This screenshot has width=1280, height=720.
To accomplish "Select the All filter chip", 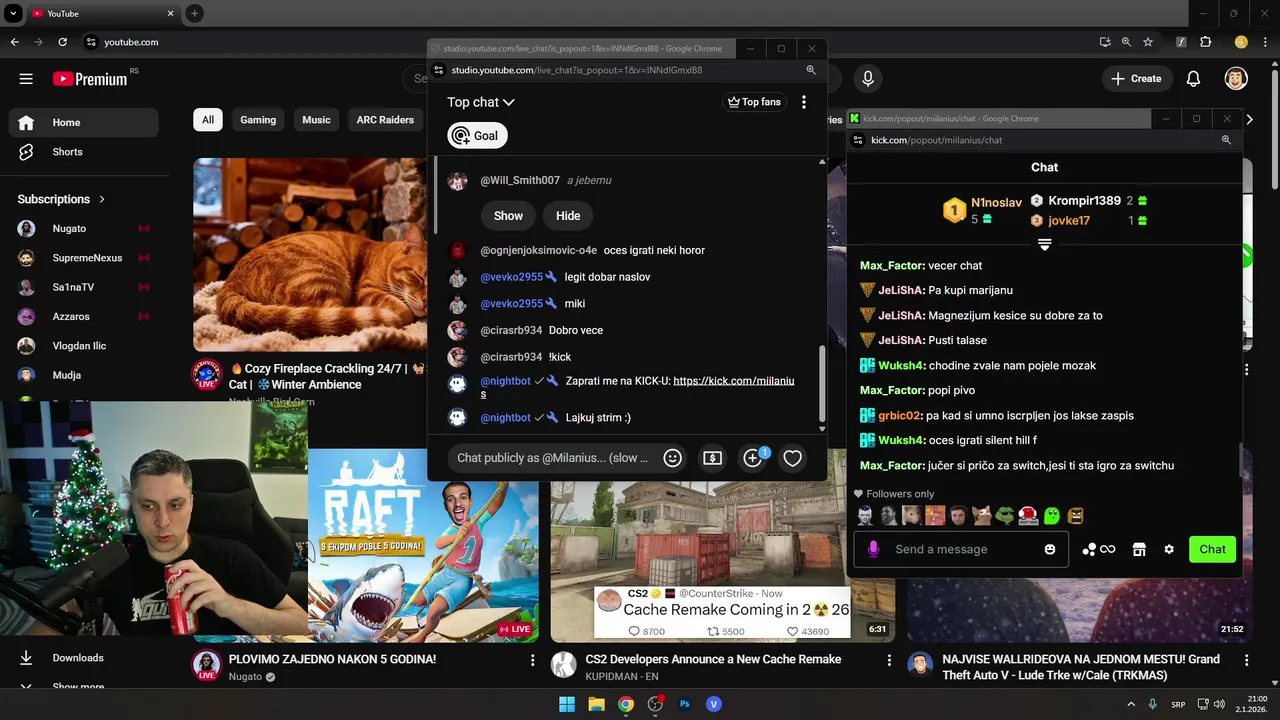I will coord(208,120).
